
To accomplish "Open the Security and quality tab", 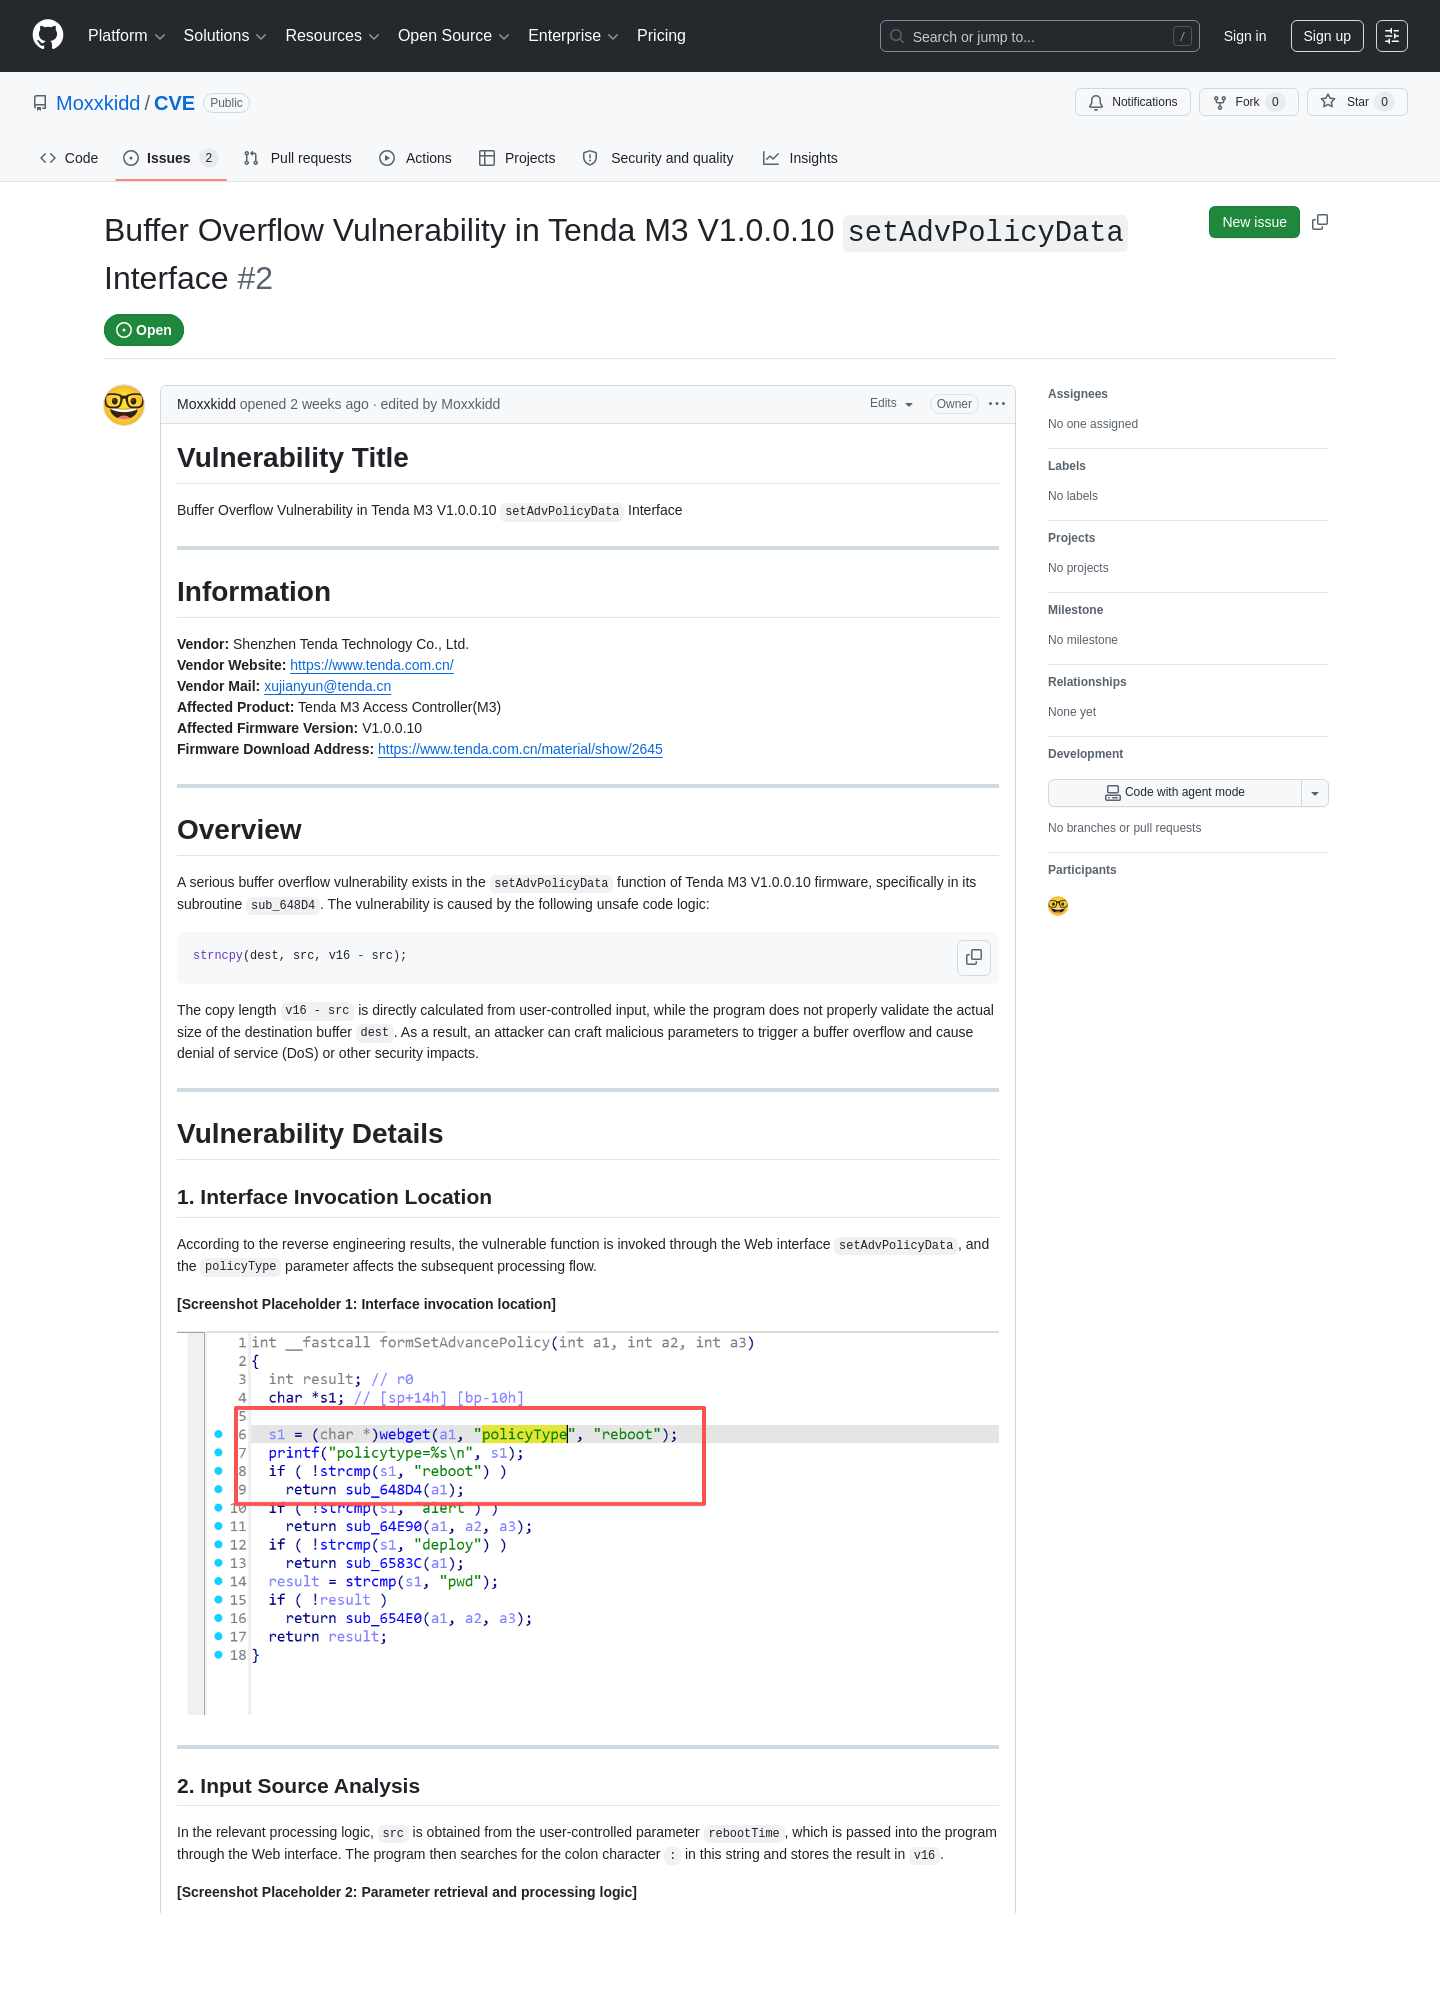I will pos(658,158).
